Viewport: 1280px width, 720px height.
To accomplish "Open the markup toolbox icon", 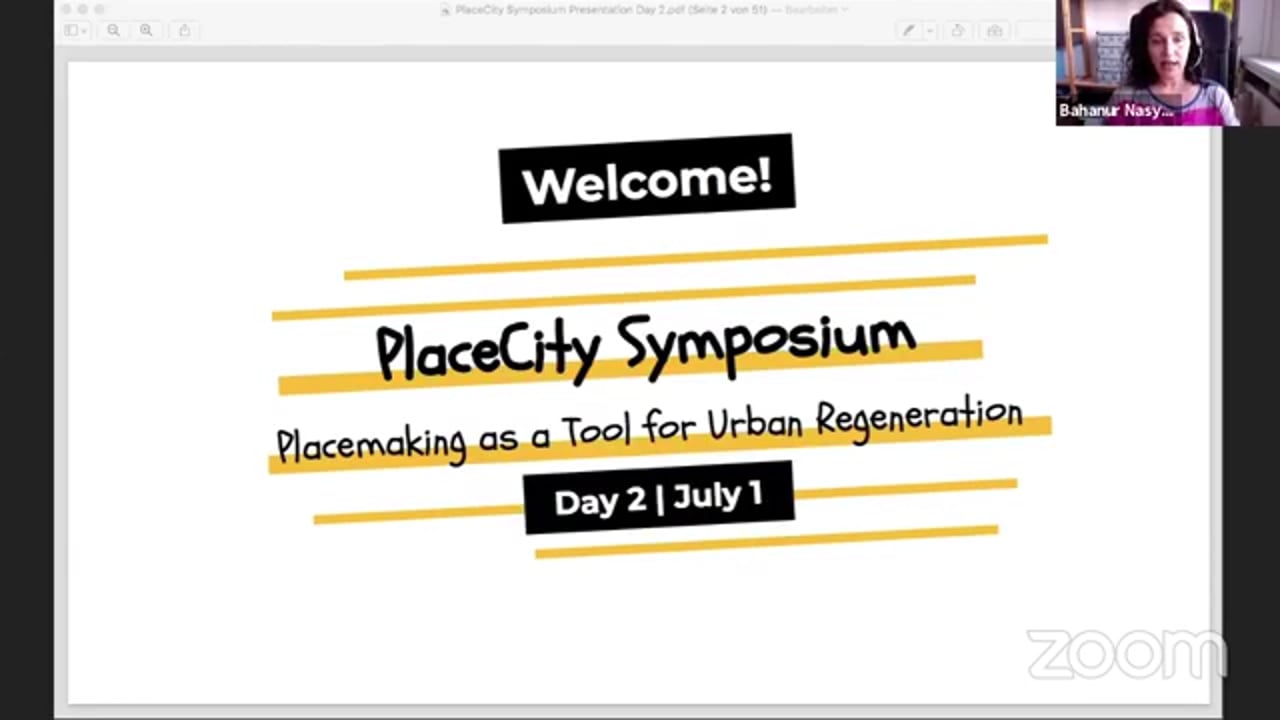I will [994, 31].
